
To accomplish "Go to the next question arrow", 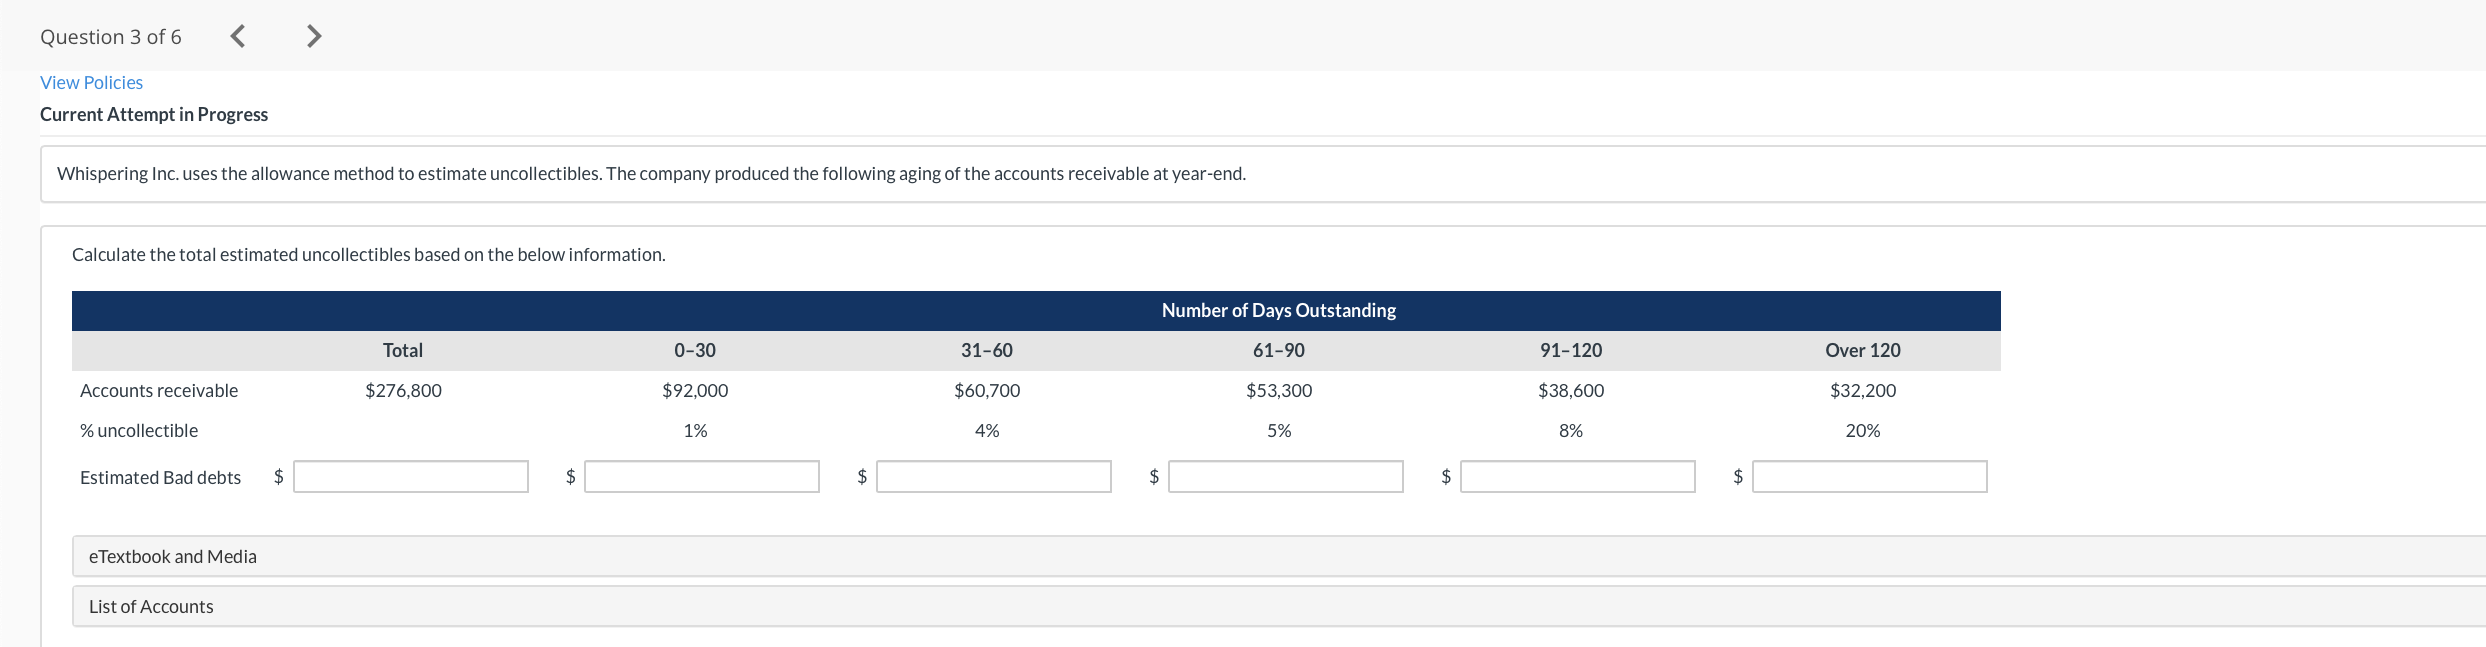I will click(314, 36).
